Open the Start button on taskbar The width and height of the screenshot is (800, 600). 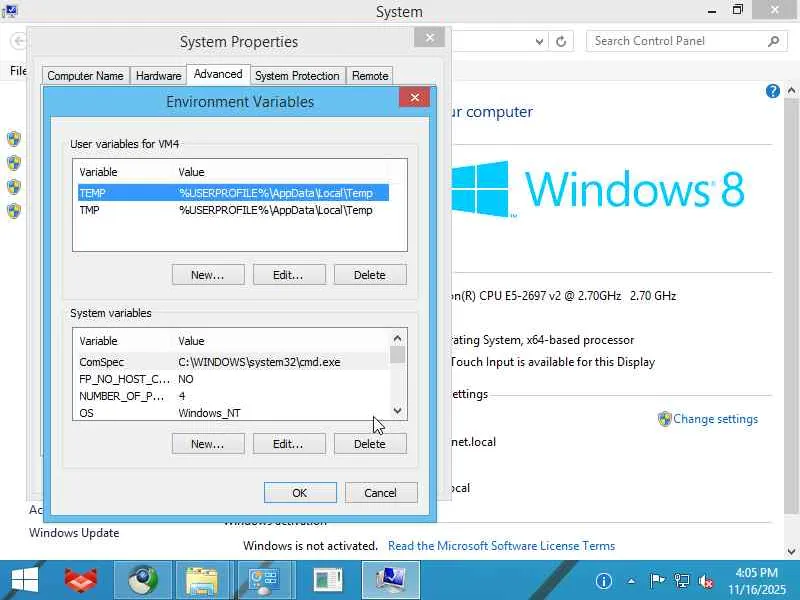pyautogui.click(x=24, y=580)
